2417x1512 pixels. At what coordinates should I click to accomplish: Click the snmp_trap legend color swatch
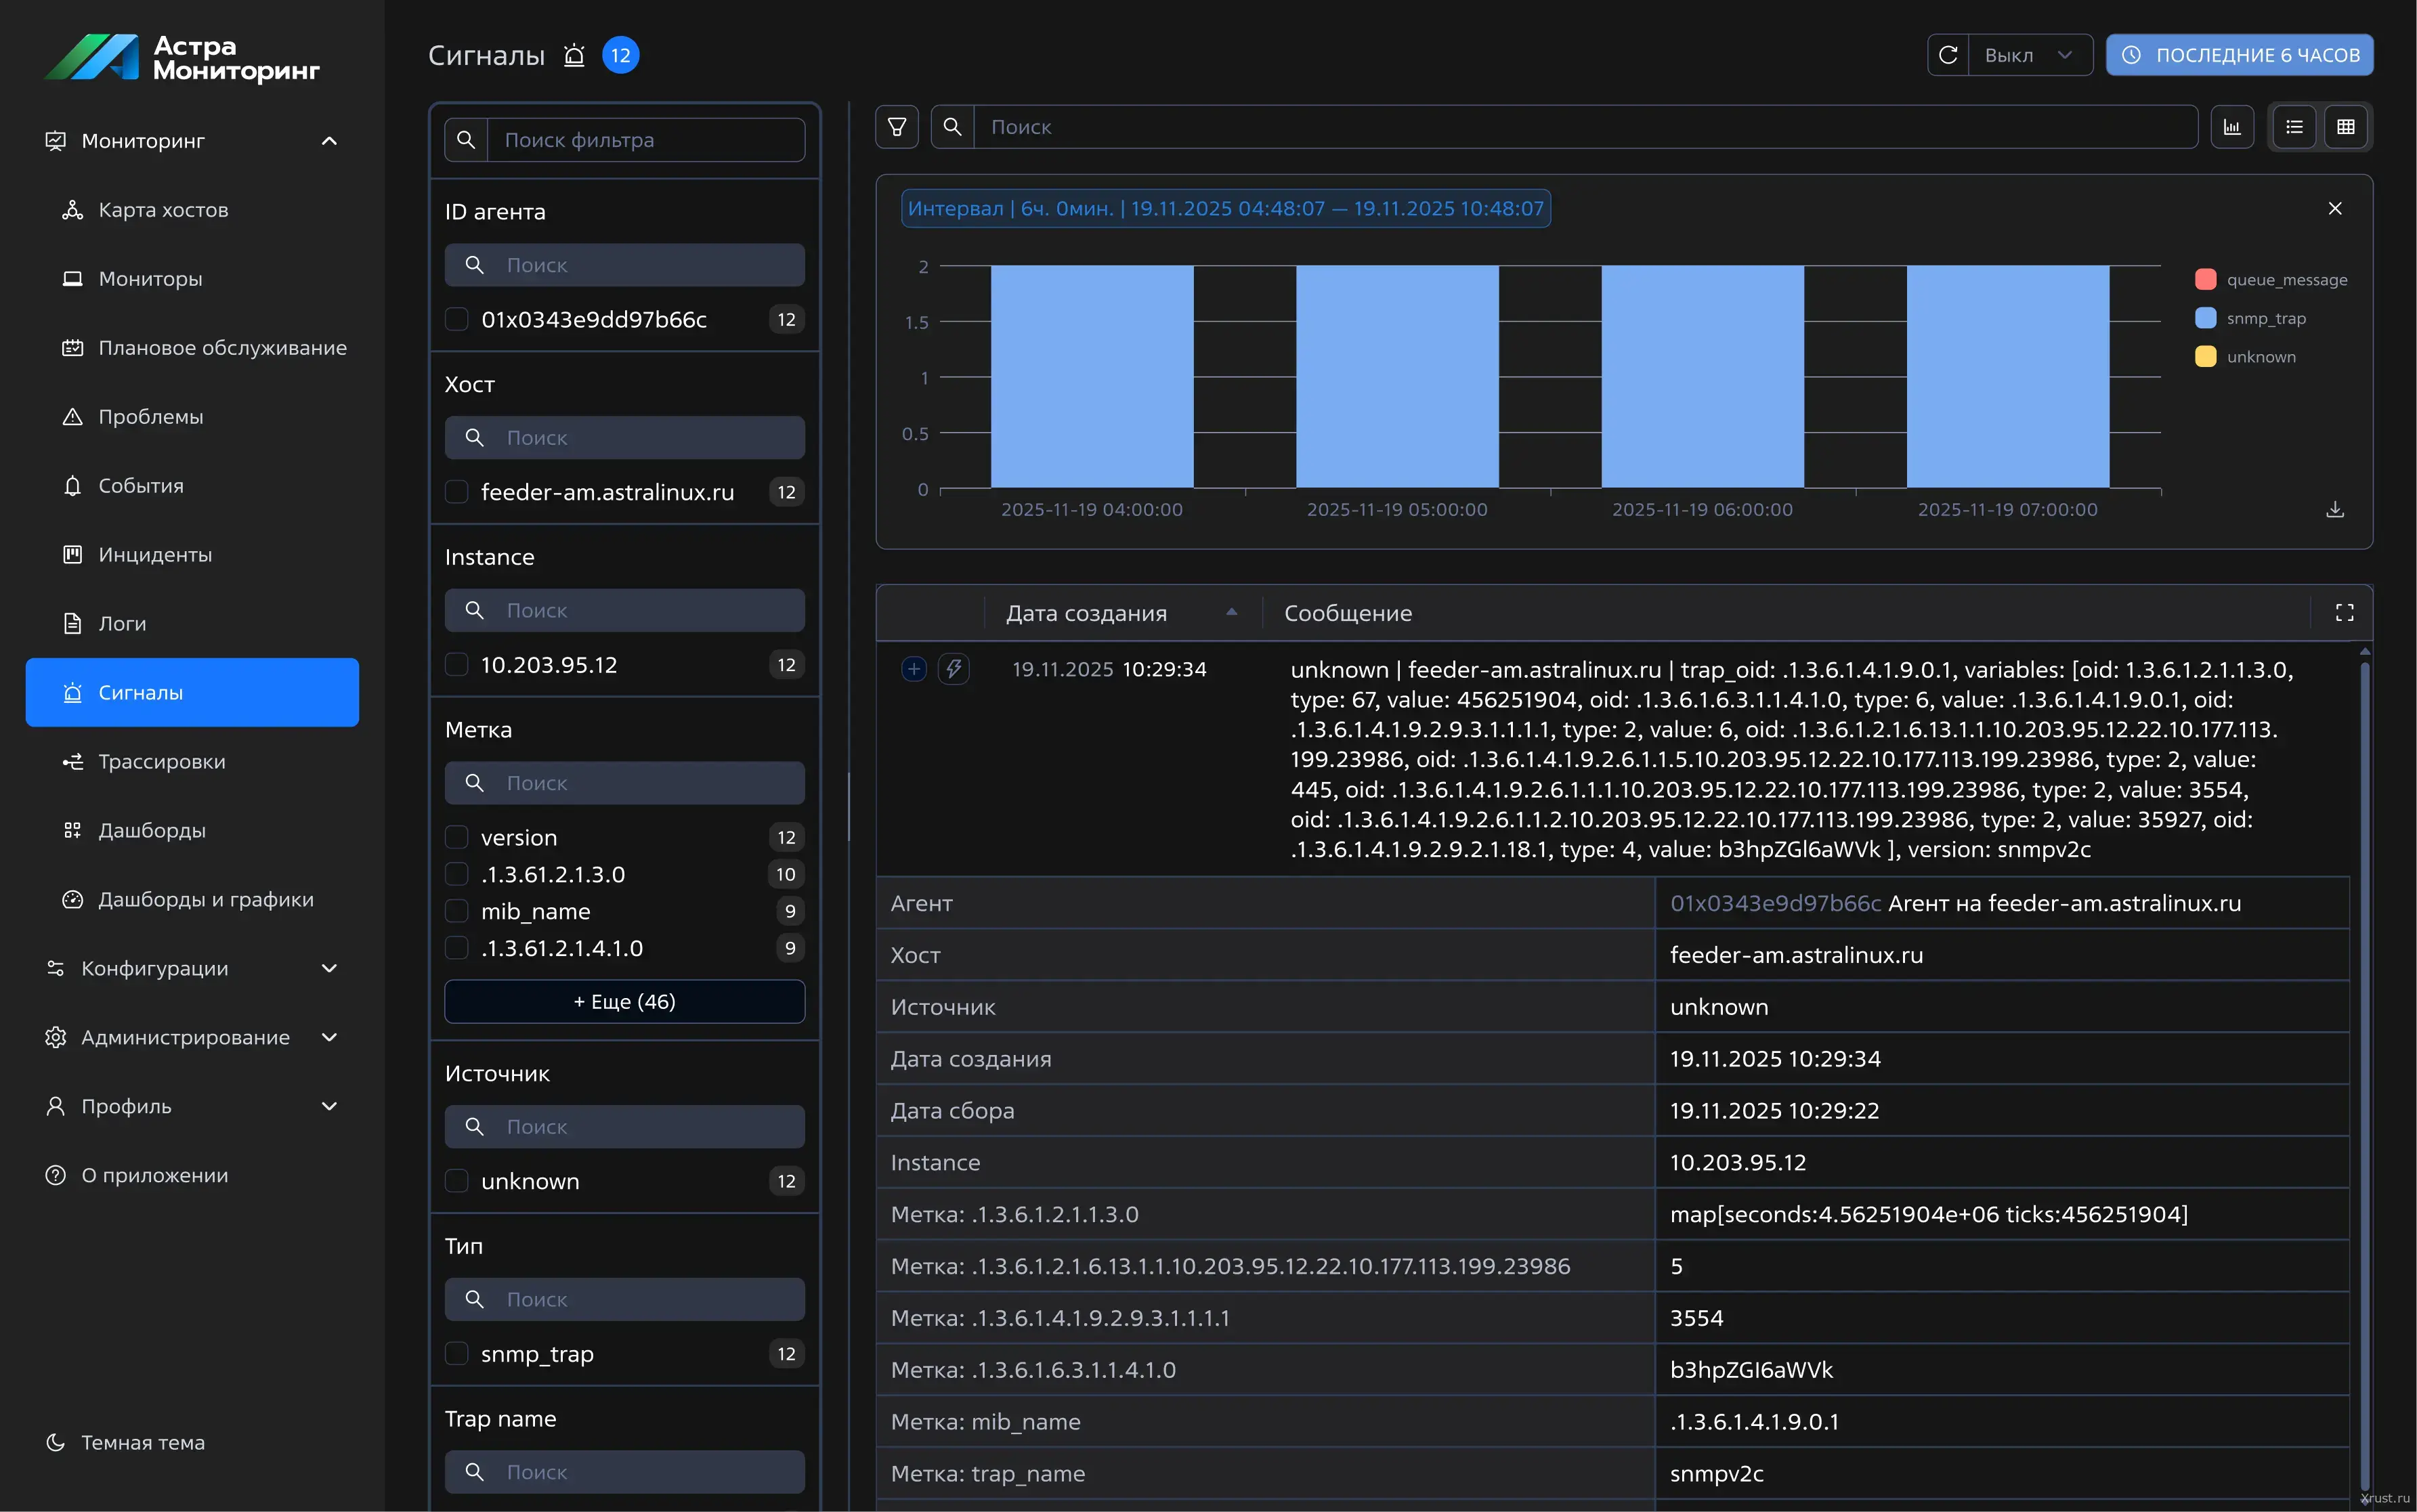tap(2205, 318)
